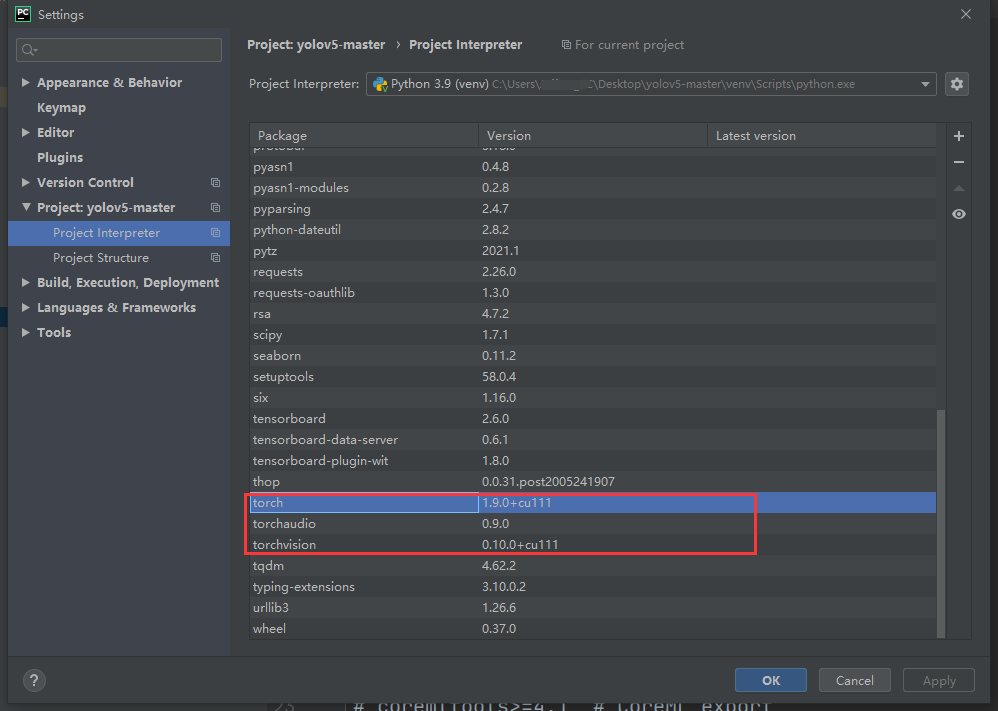Click the upgrade package arrow icon
The width and height of the screenshot is (998, 711).
959,188
